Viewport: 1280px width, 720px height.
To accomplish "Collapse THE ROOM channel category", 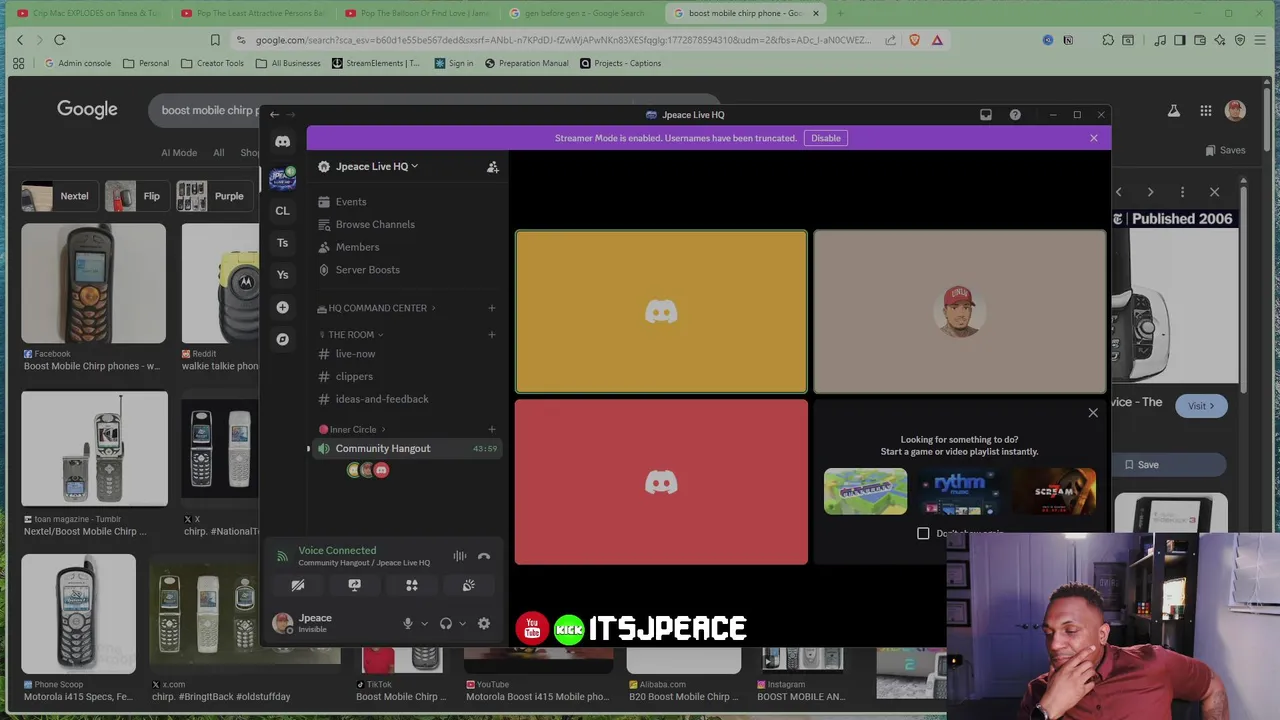I will (x=351, y=335).
